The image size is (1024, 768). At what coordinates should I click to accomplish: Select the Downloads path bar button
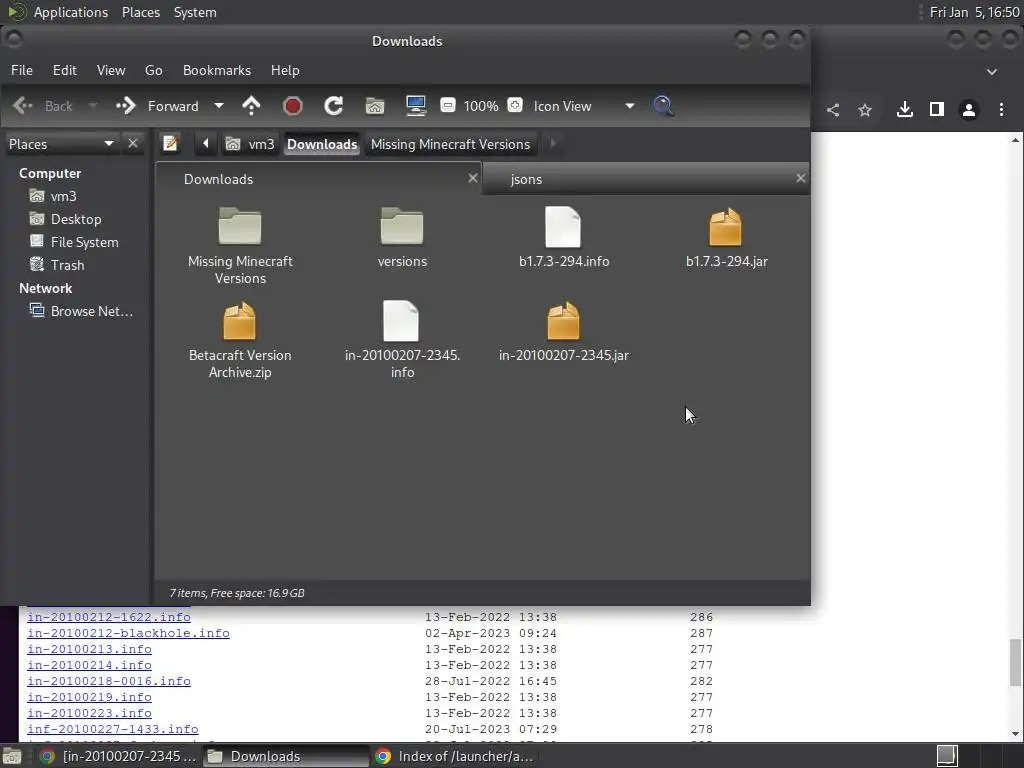point(322,144)
